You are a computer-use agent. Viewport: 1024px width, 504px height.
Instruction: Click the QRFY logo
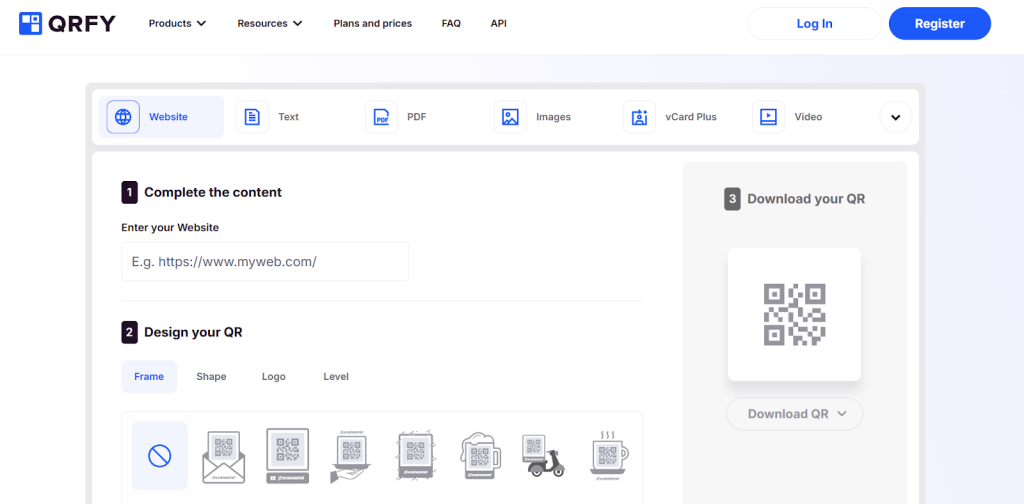pos(67,23)
